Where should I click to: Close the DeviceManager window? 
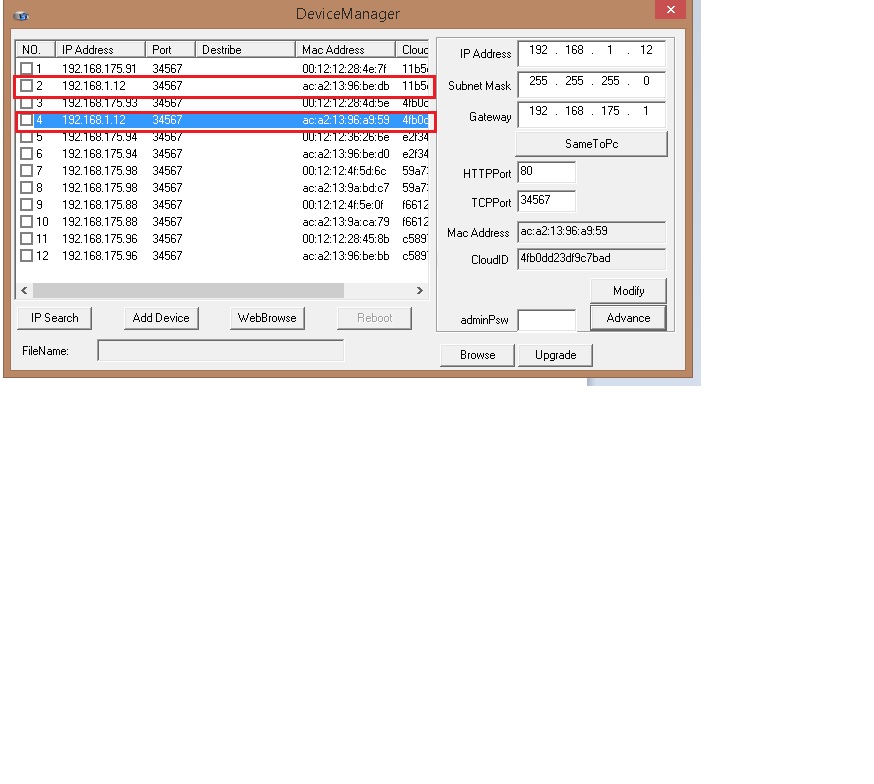tap(670, 10)
